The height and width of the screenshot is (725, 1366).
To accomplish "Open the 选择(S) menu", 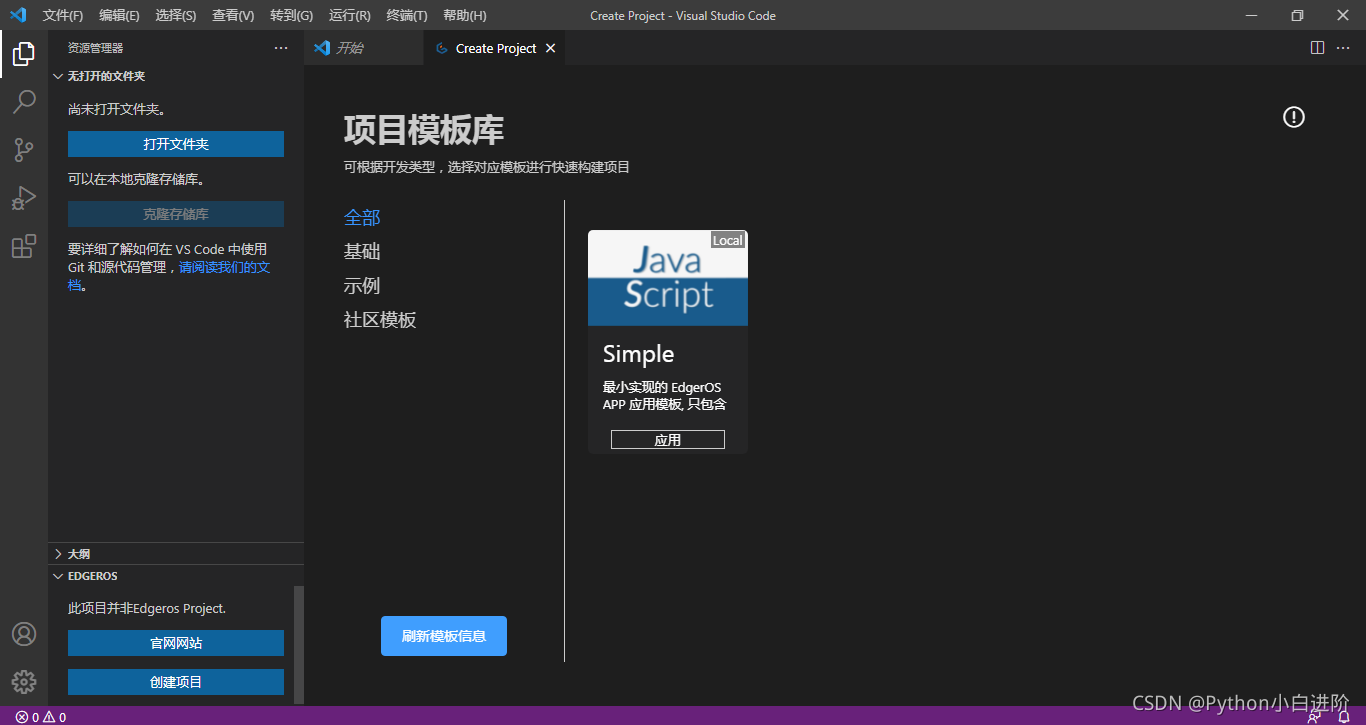I will (176, 15).
